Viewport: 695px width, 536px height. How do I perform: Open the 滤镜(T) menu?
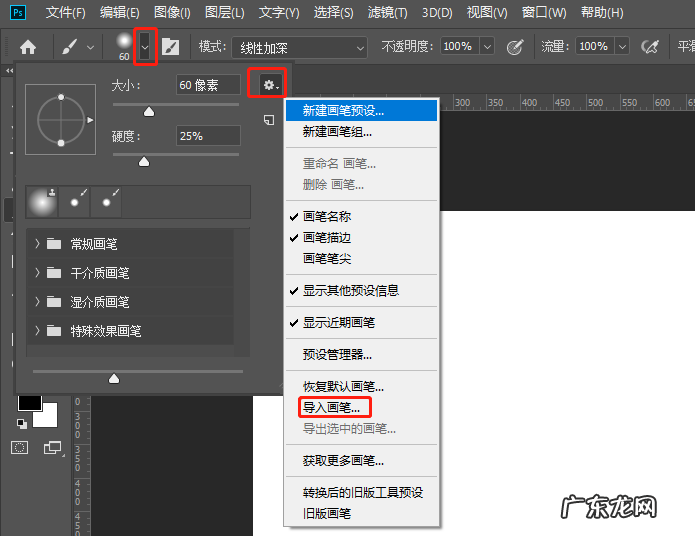click(387, 12)
